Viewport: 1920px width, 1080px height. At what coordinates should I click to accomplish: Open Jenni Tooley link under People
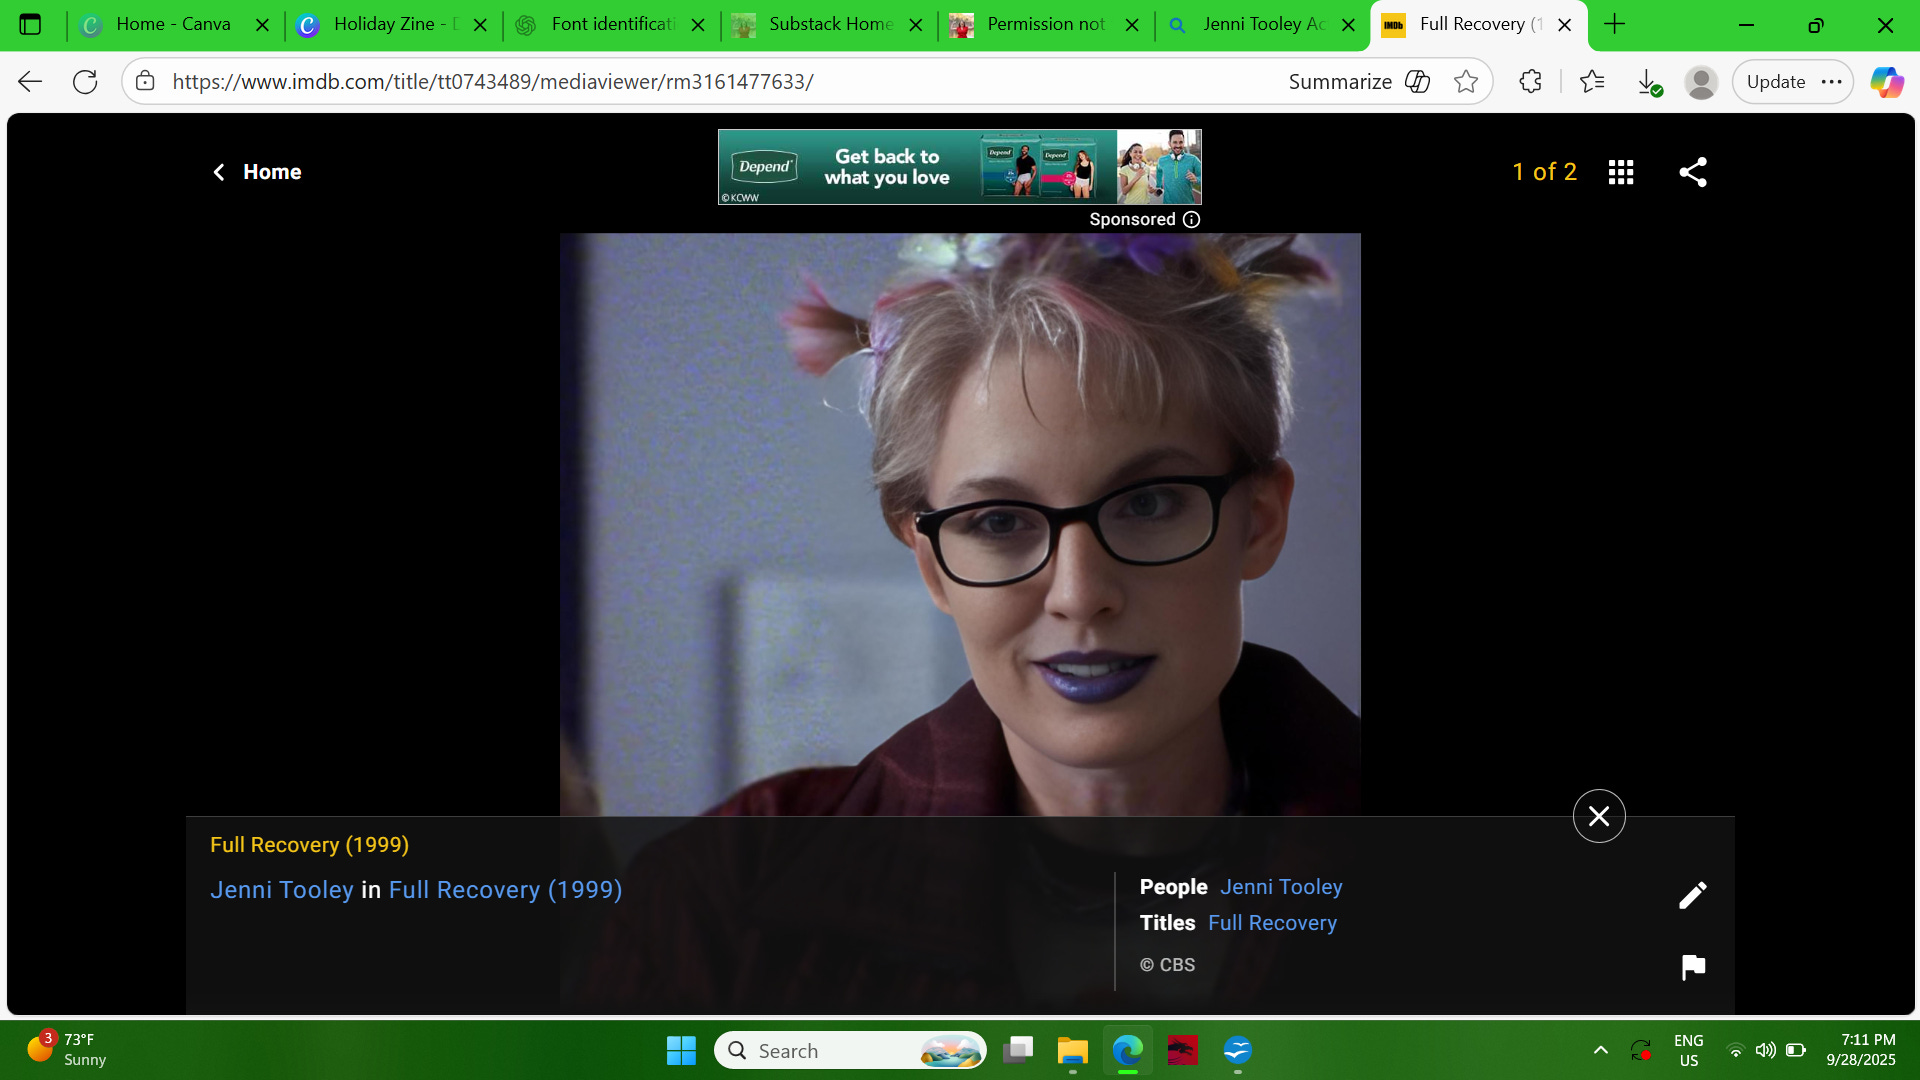tap(1280, 887)
